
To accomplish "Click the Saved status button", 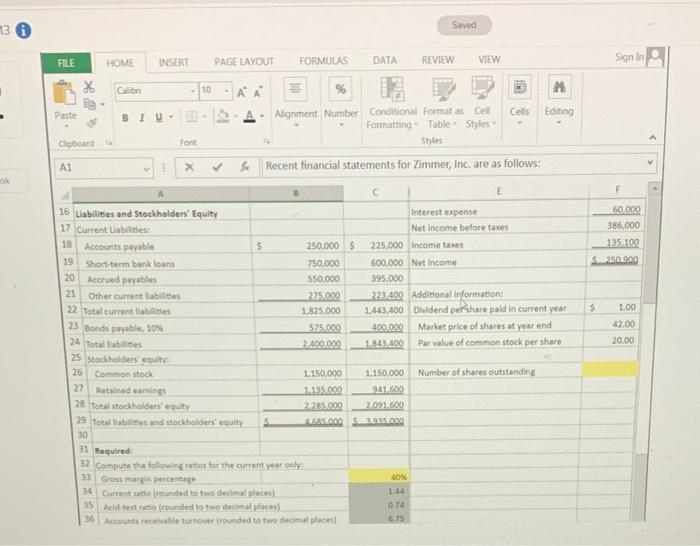I will pyautogui.click(x=464, y=25).
